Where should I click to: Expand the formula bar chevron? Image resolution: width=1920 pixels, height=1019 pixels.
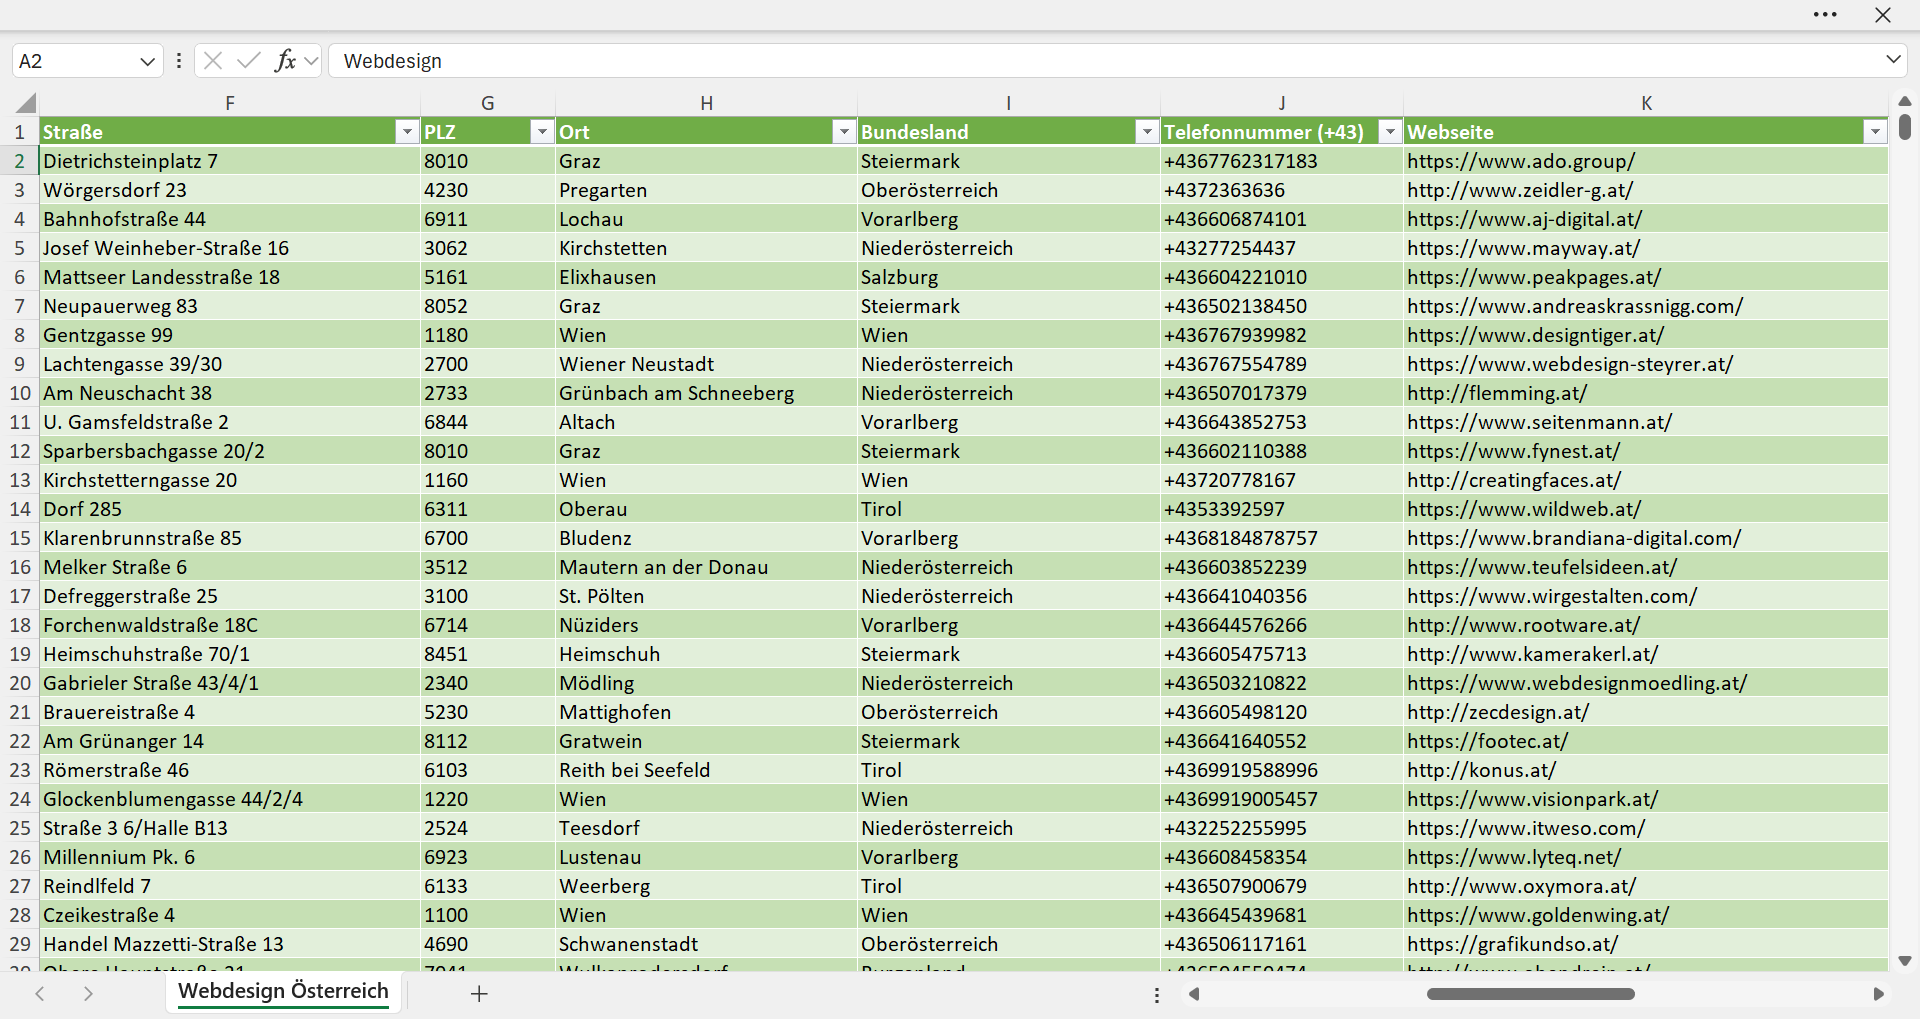(x=1893, y=60)
